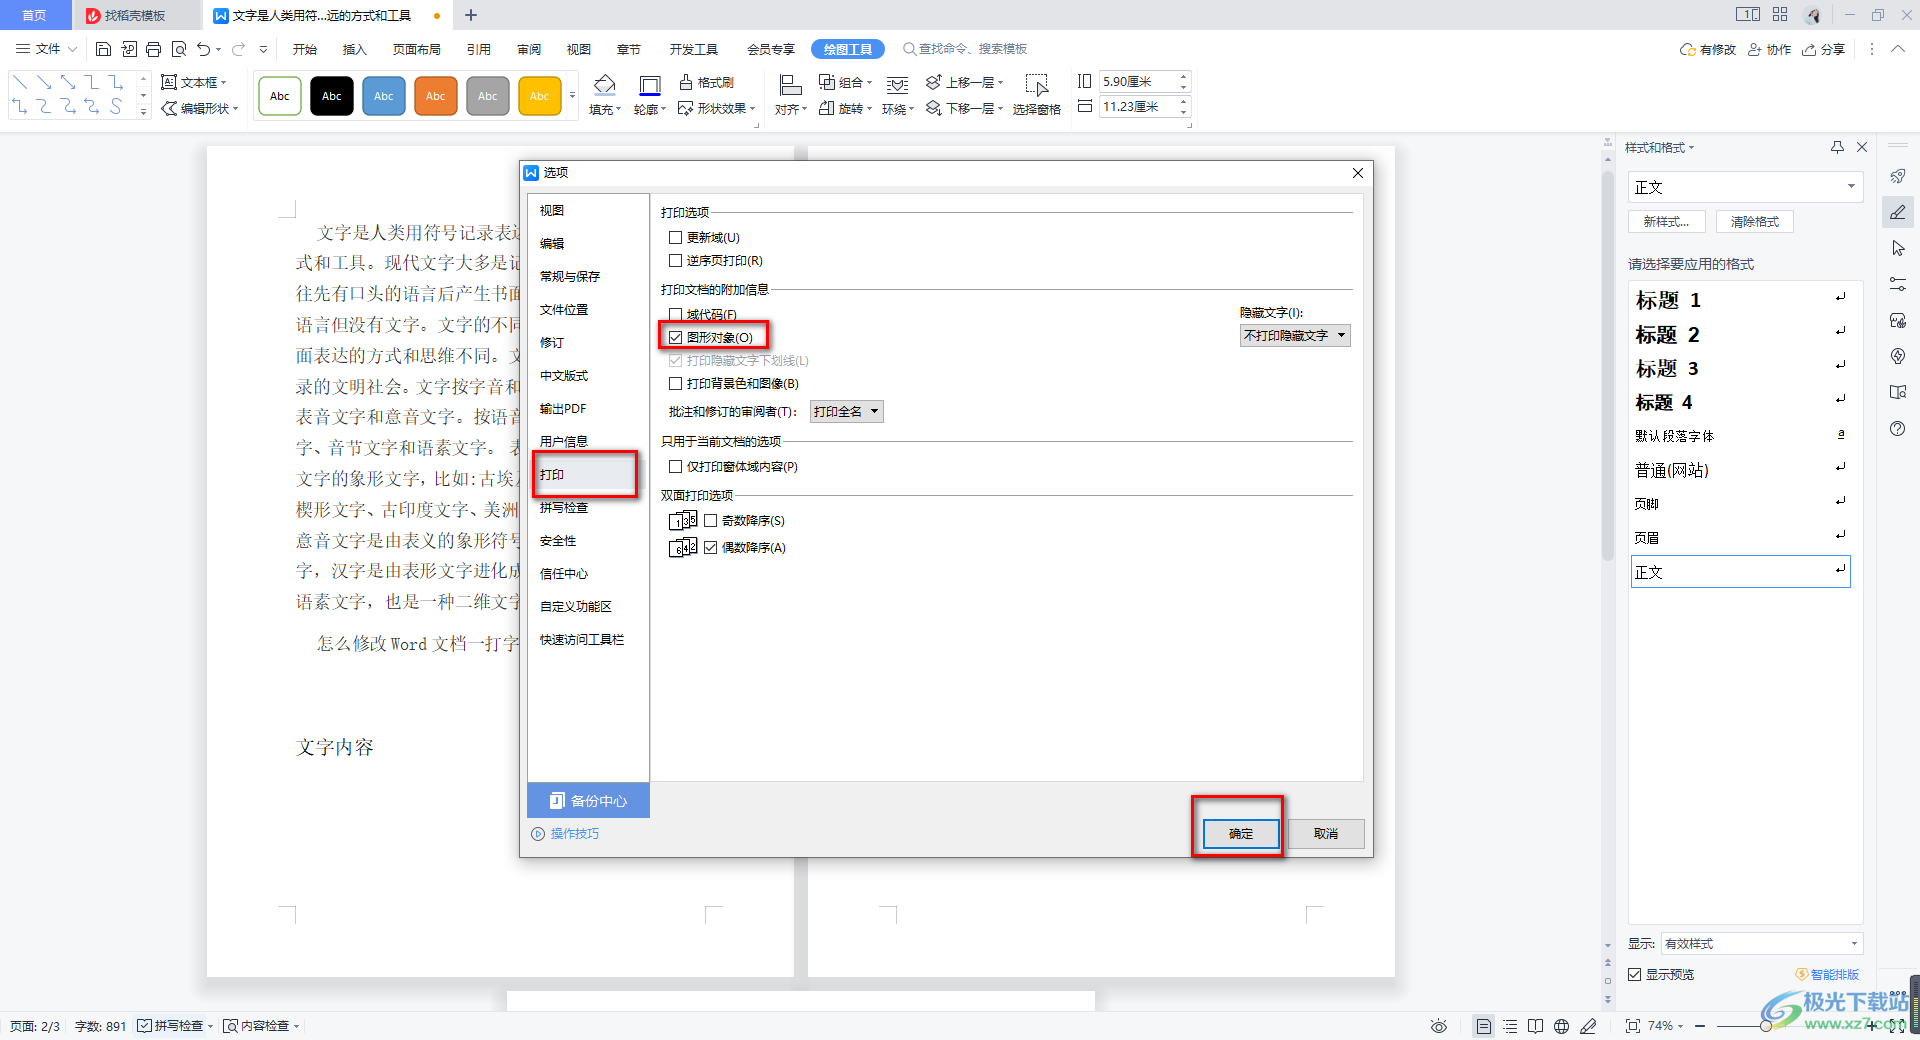
Task: Open the 打印全名 reviewer dropdown
Action: point(846,412)
